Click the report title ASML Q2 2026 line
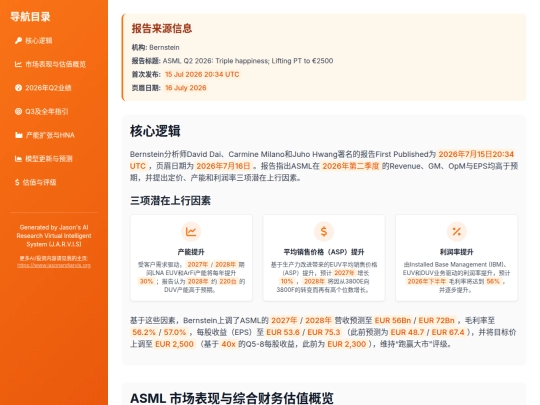 pos(232,61)
